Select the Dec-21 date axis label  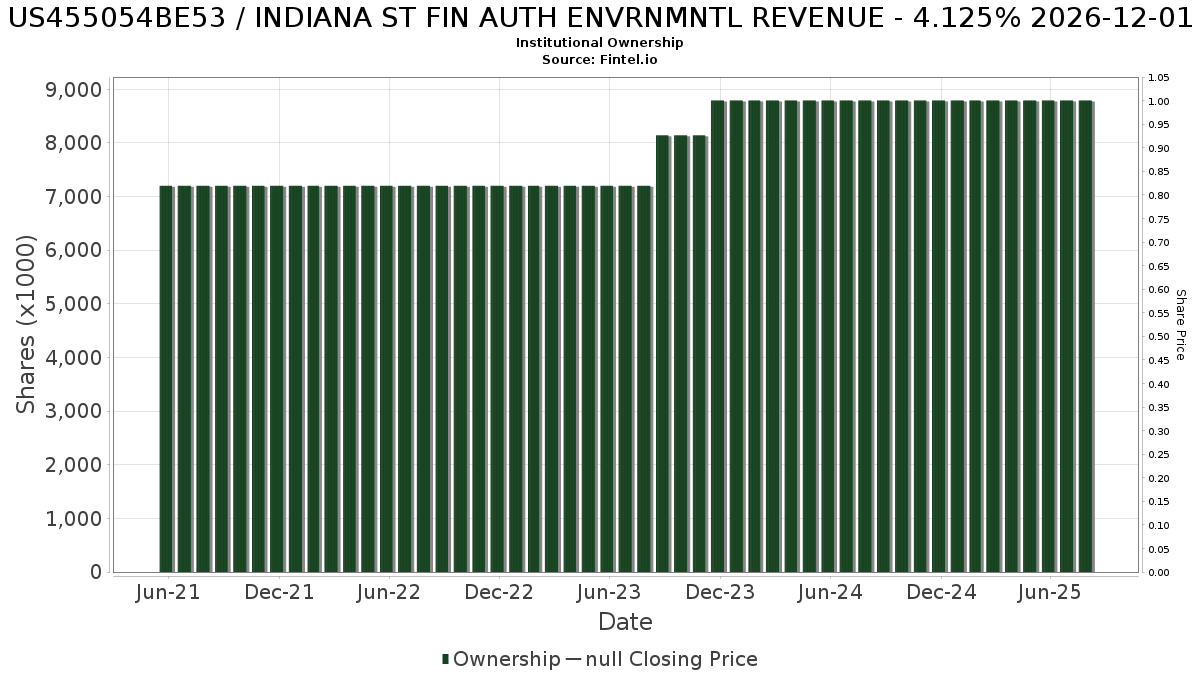click(x=280, y=592)
